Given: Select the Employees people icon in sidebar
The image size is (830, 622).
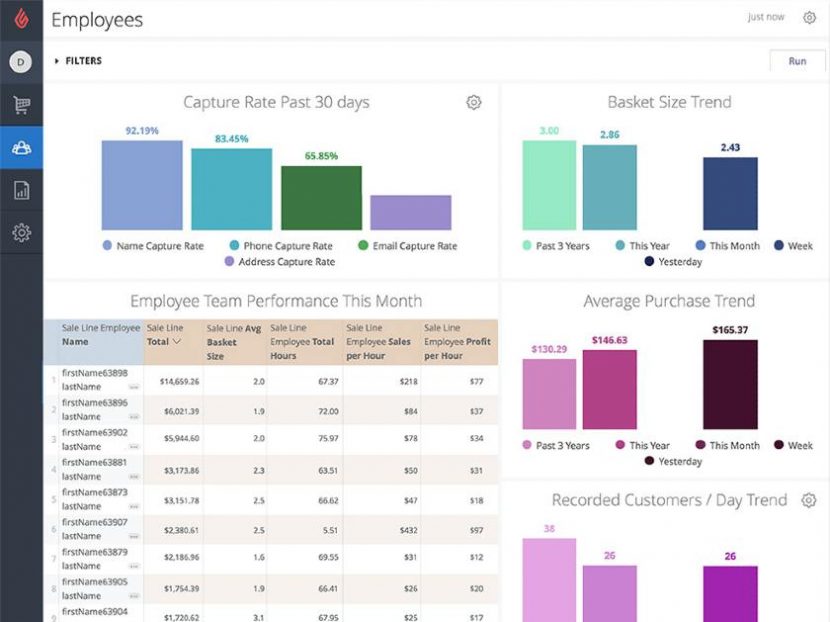Looking at the screenshot, I should (19, 145).
